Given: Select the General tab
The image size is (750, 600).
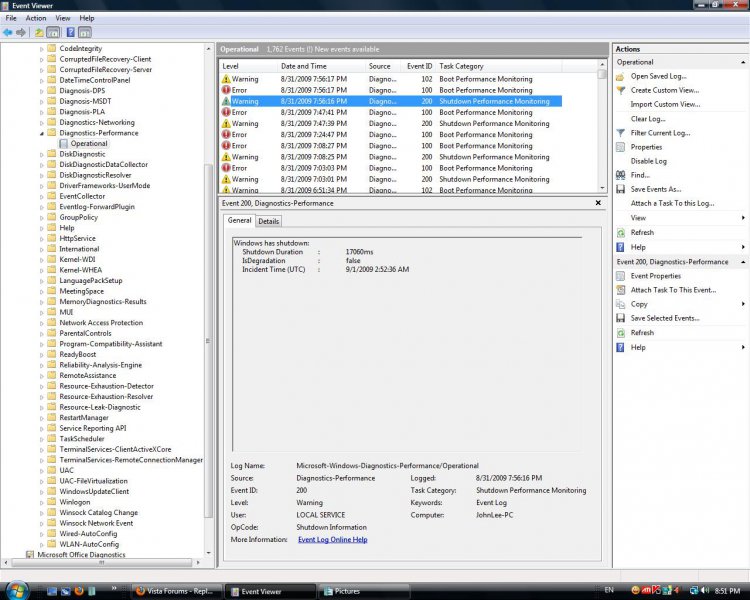Looking at the screenshot, I should 239,220.
